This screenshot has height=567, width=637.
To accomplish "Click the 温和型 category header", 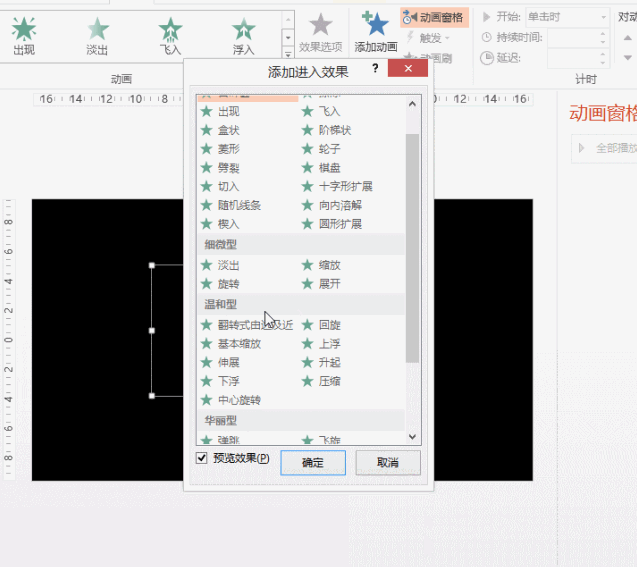I will tap(301, 304).
